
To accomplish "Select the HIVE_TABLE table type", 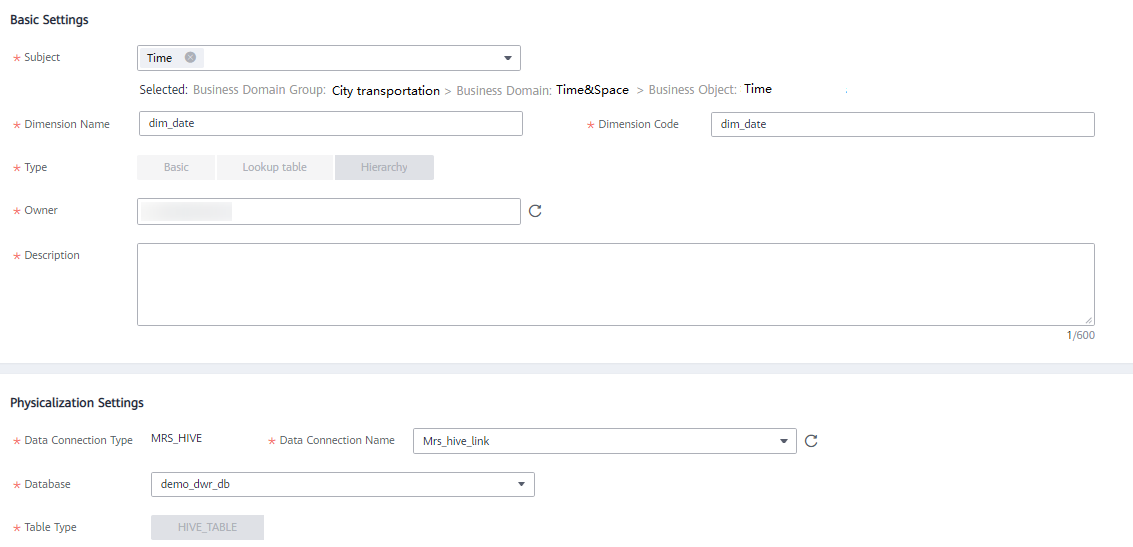I will (207, 527).
